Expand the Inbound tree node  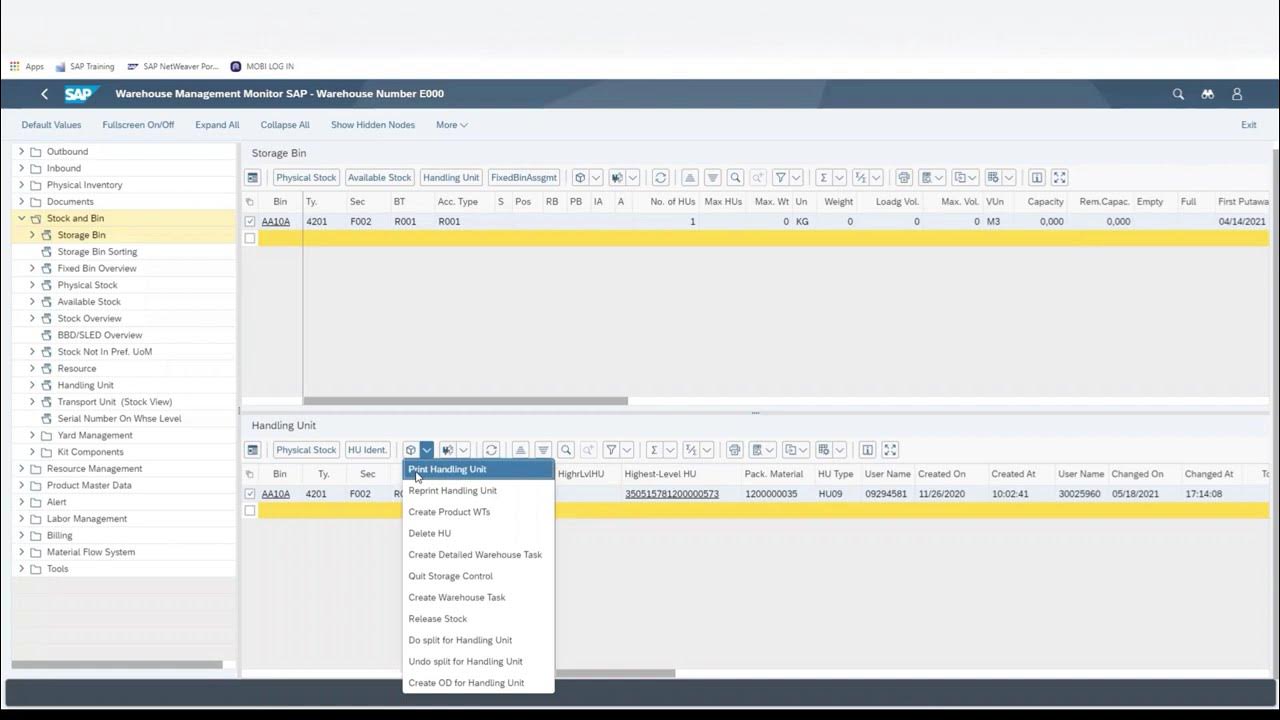point(21,168)
